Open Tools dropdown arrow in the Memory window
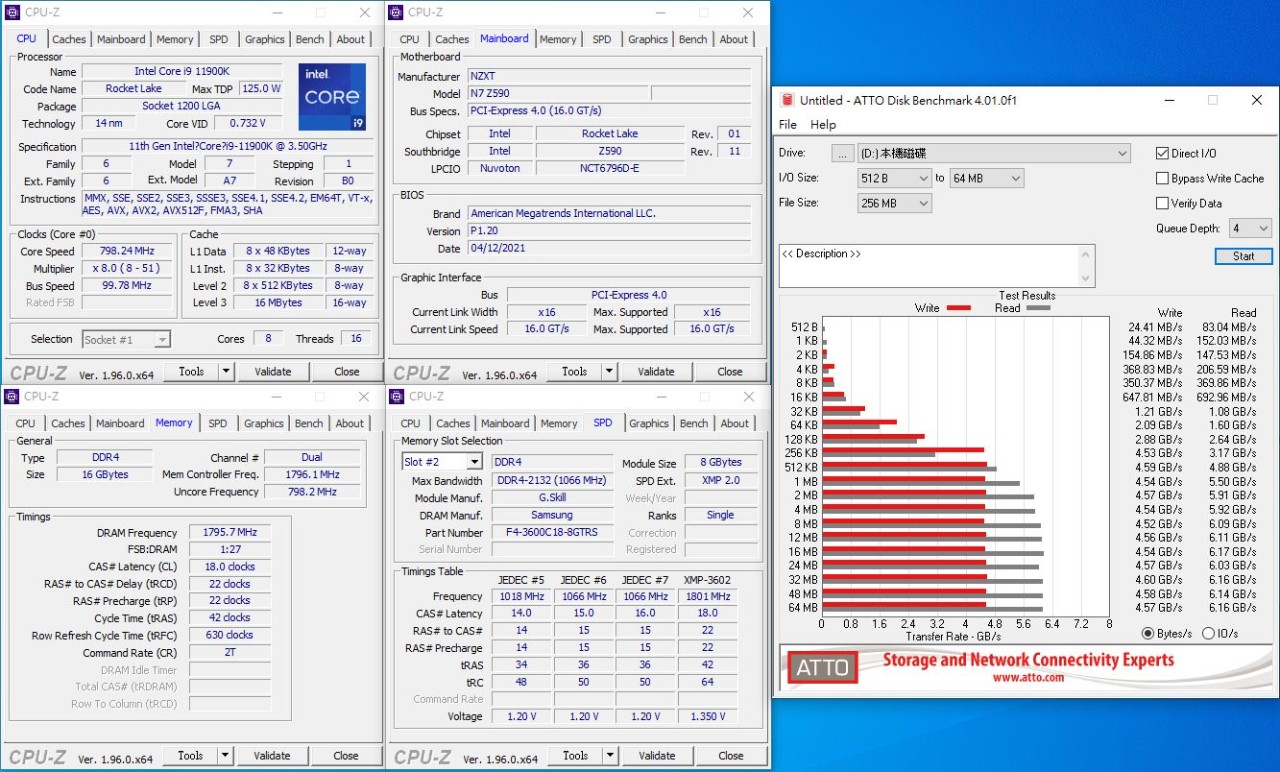Image resolution: width=1280 pixels, height=772 pixels. coord(225,755)
